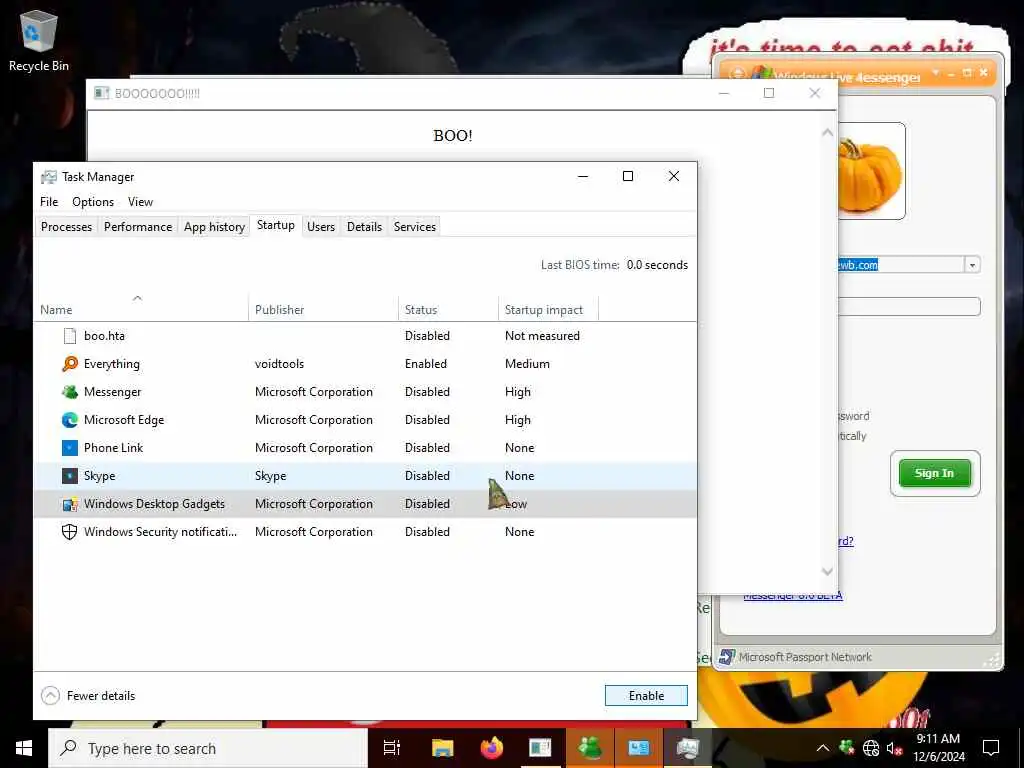
Task: Open the notification center icon
Action: click(991, 748)
